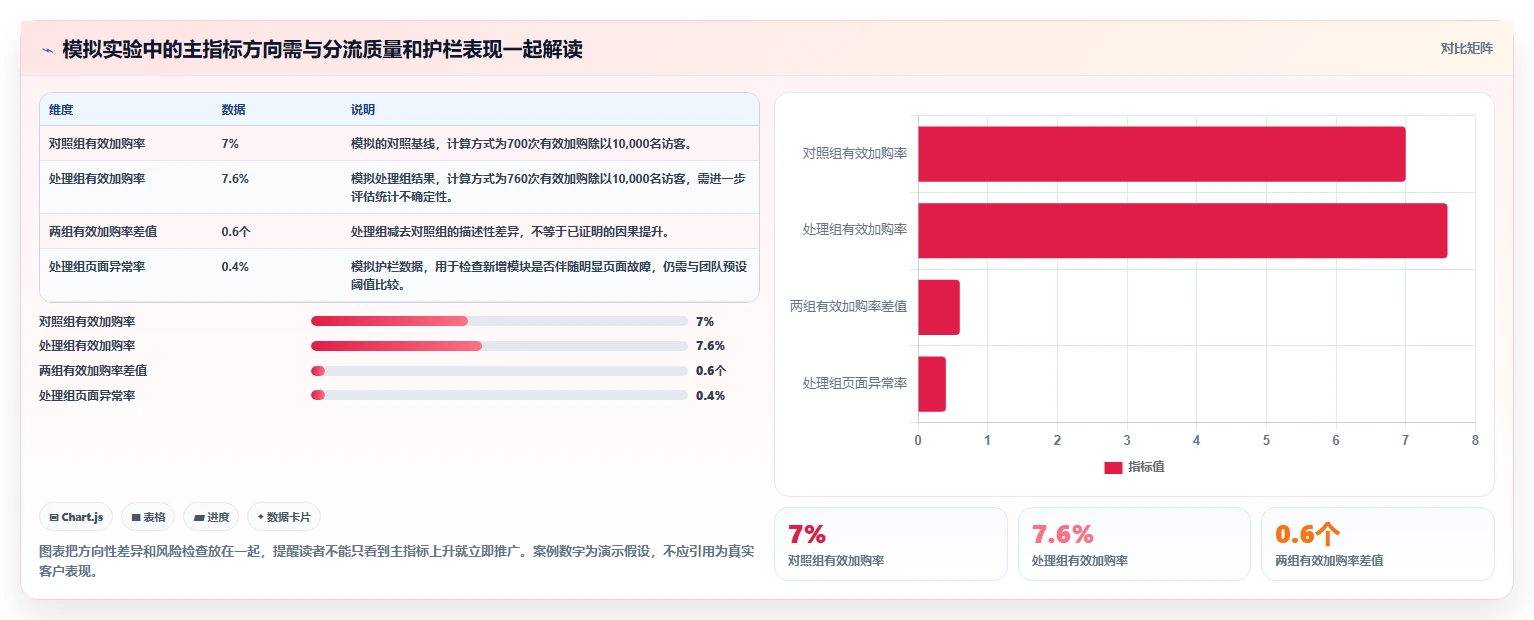Click the x-axis tick label 8

point(1474,441)
